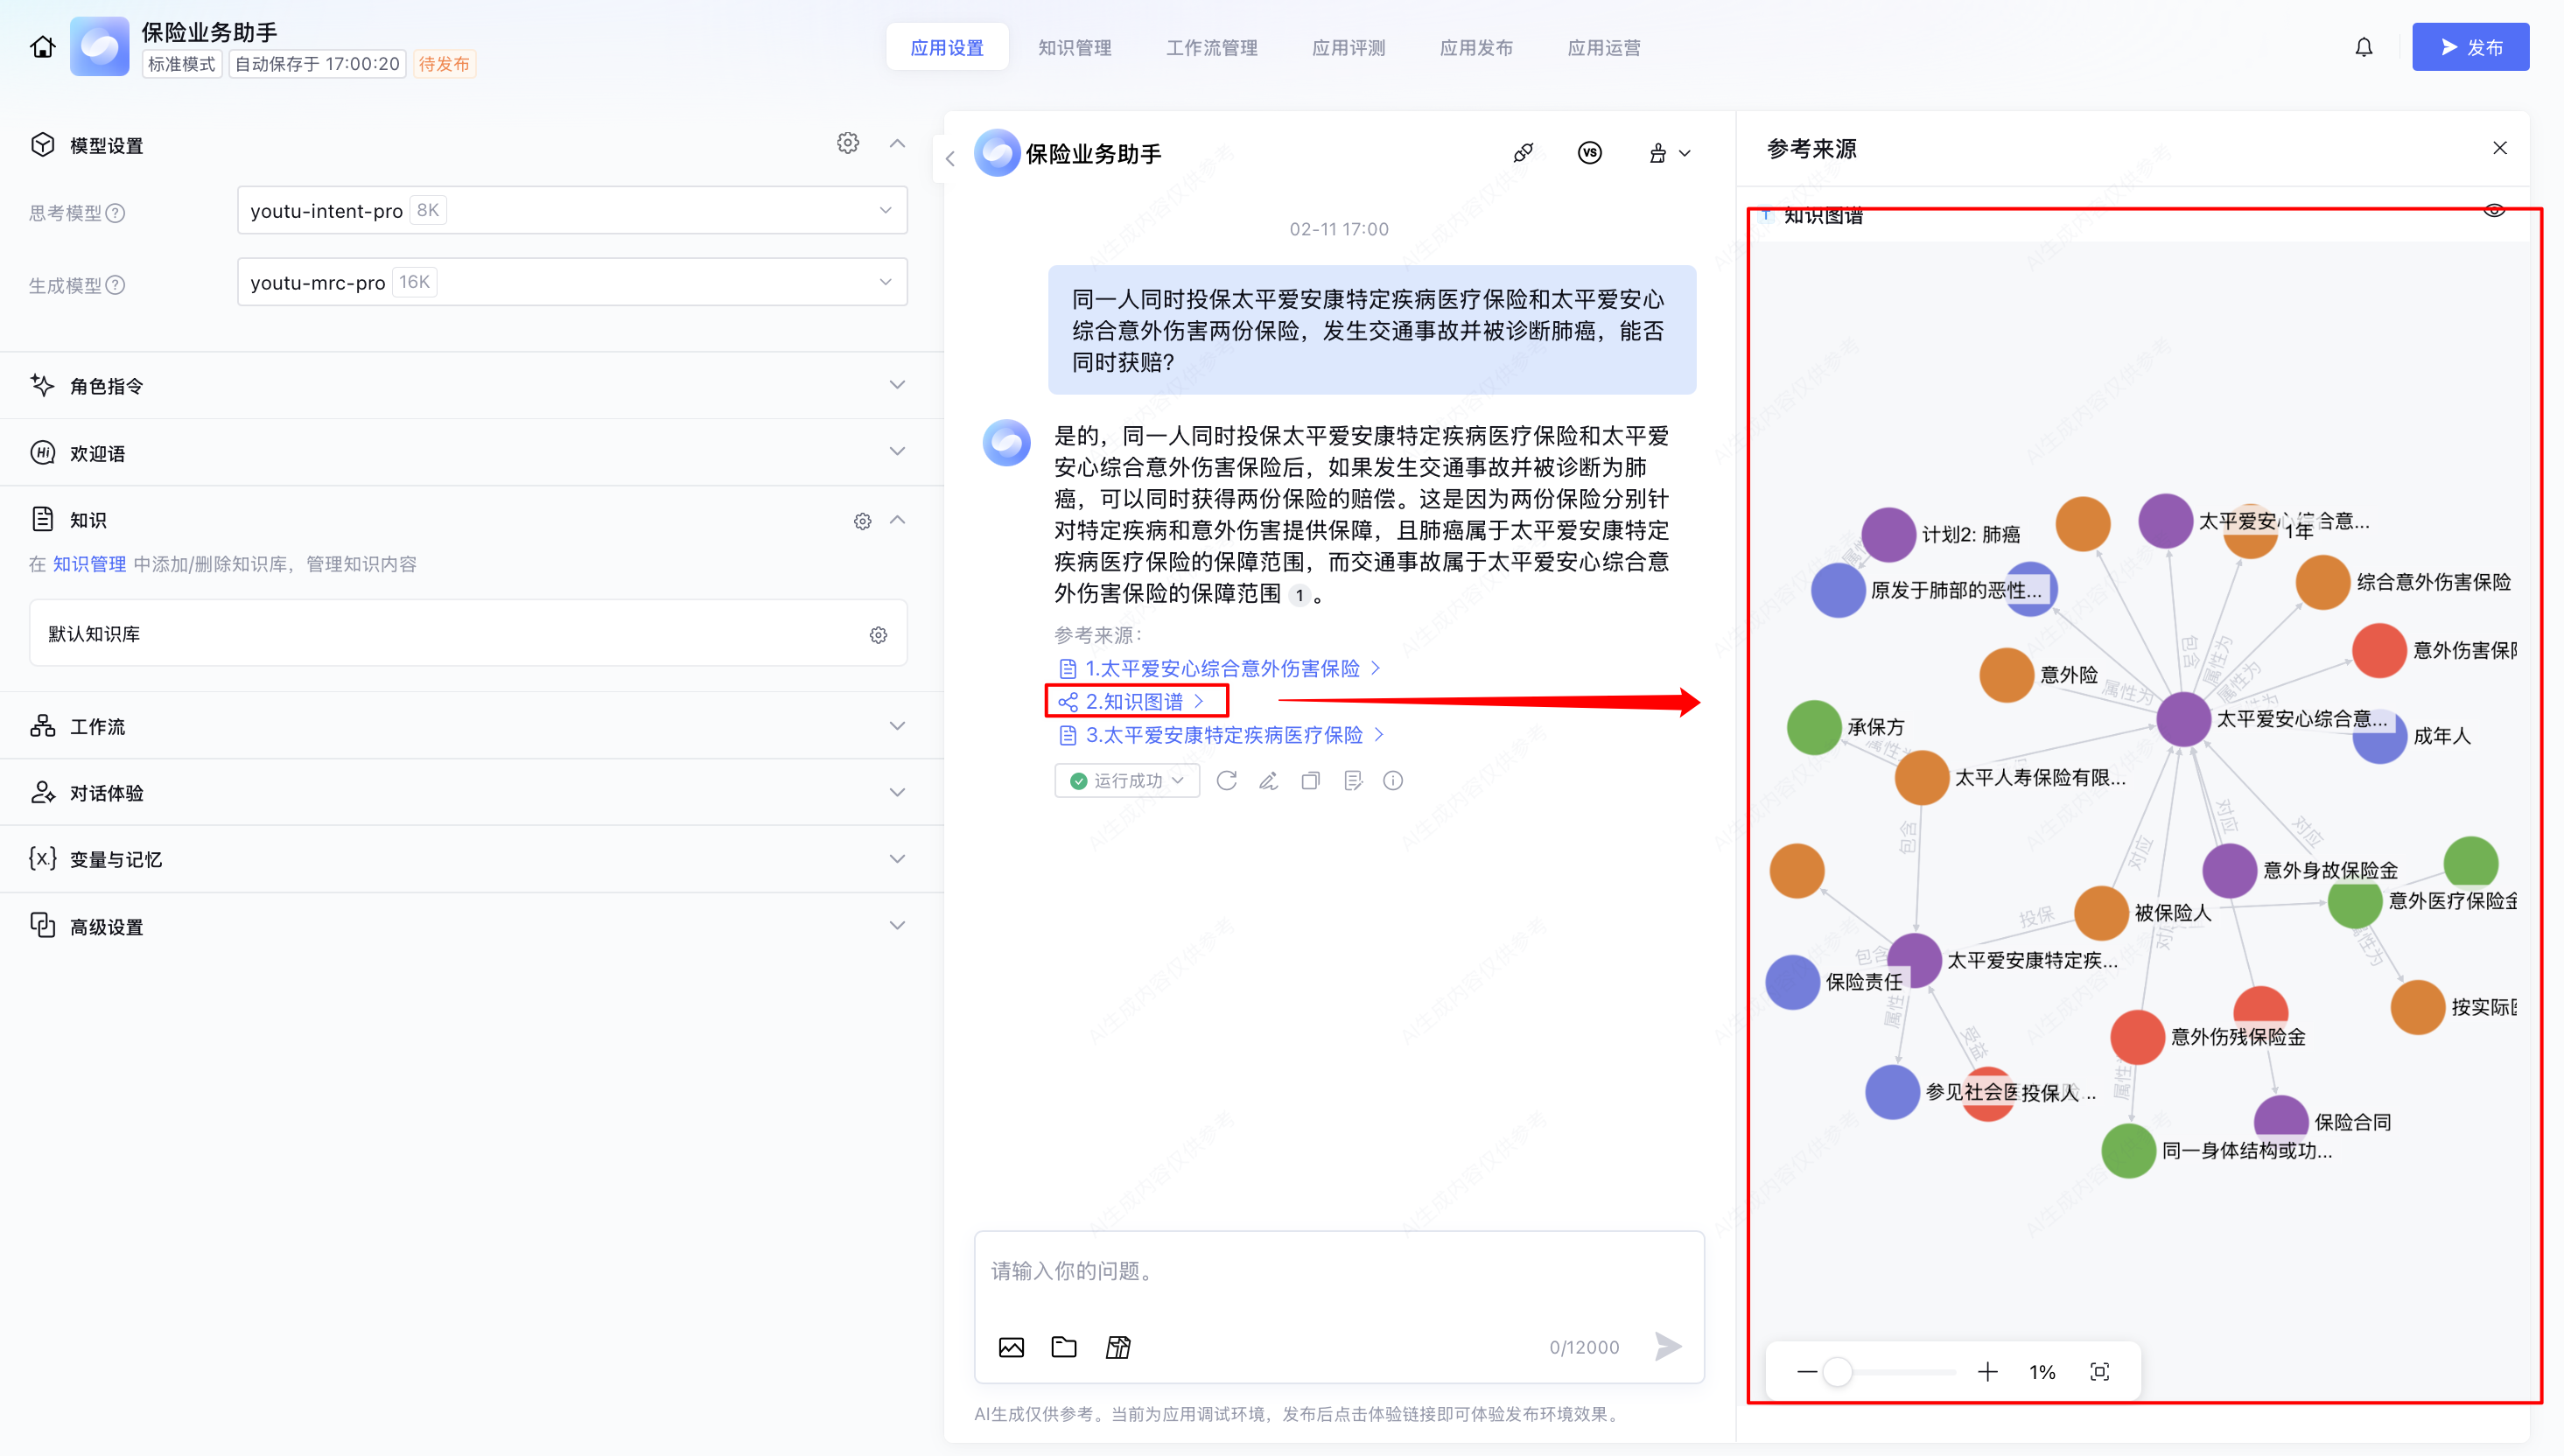Click the VS model comparison icon

click(1589, 153)
